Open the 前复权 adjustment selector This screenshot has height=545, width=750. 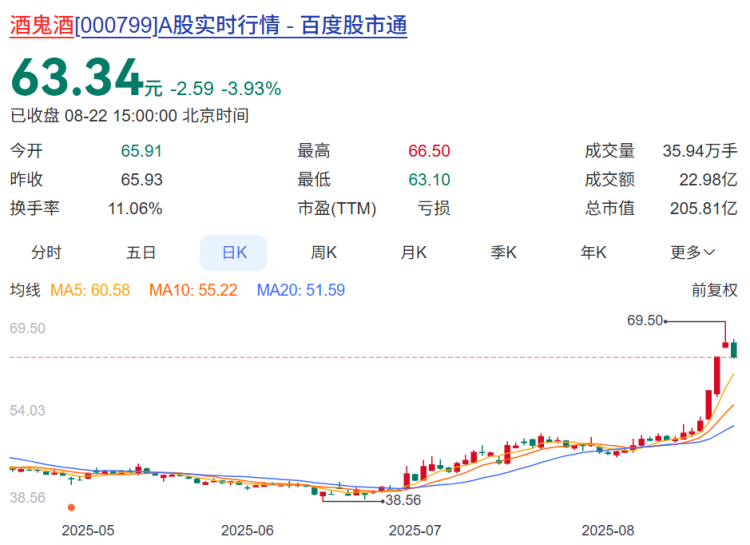715,290
